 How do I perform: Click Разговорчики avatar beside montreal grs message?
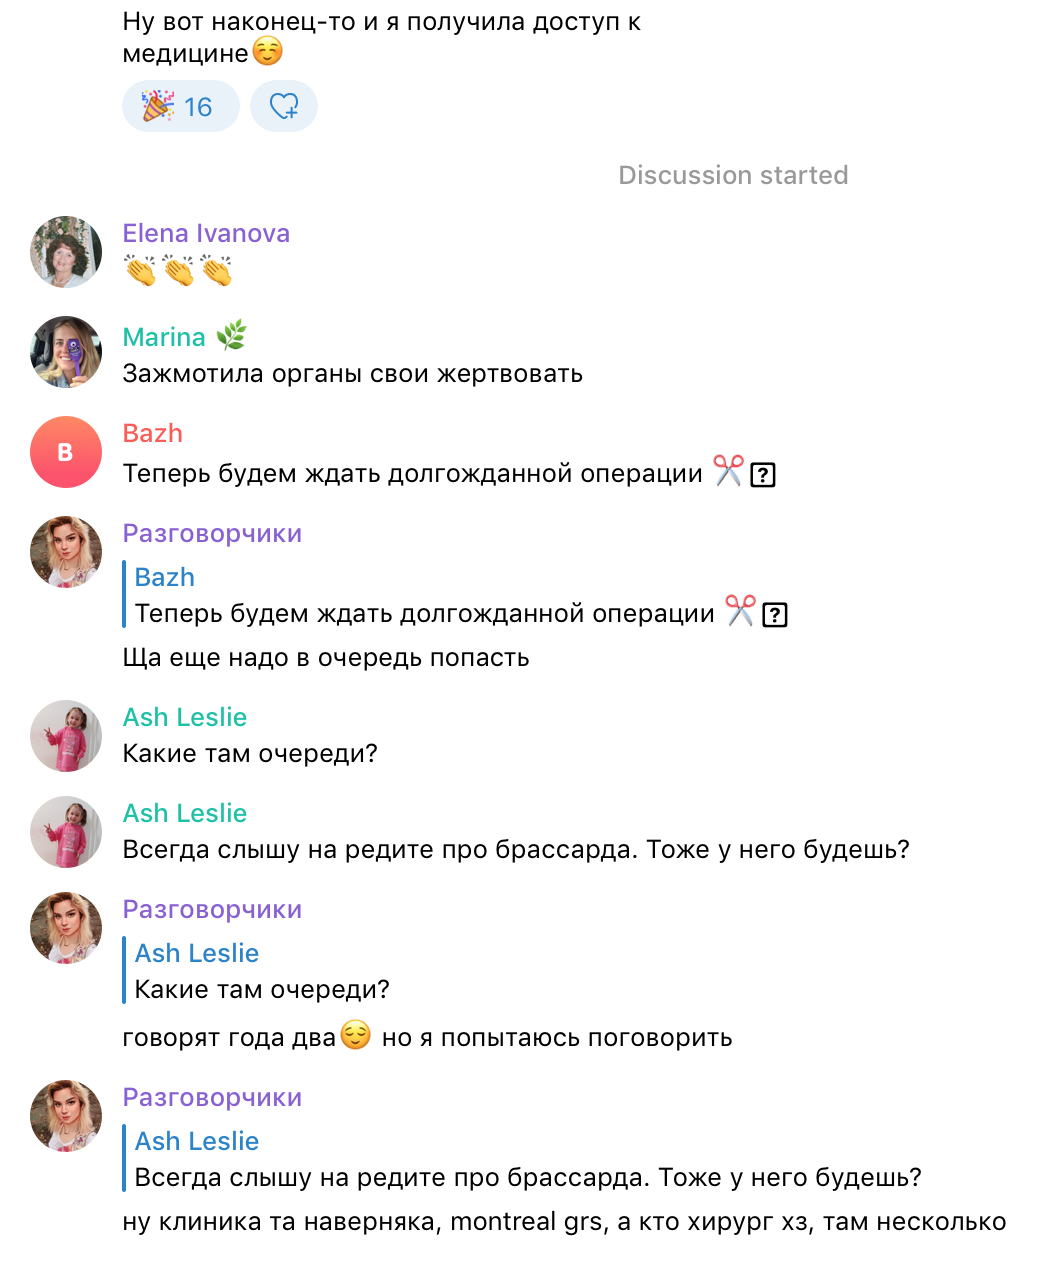tap(66, 1116)
